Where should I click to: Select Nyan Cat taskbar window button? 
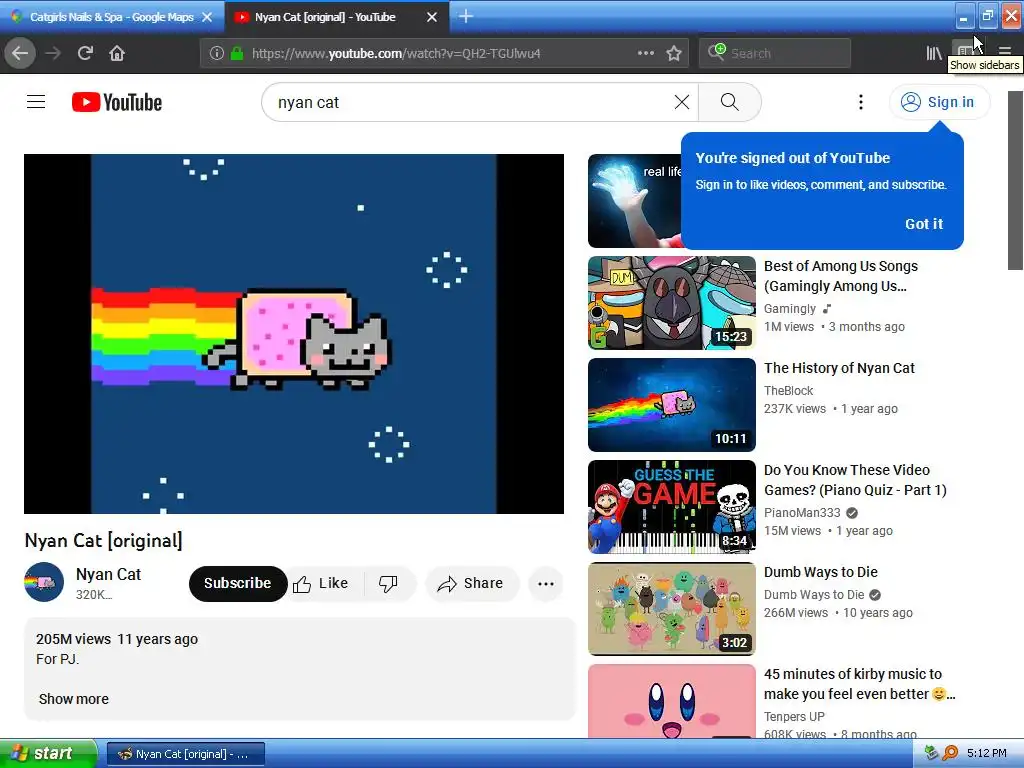click(x=185, y=754)
